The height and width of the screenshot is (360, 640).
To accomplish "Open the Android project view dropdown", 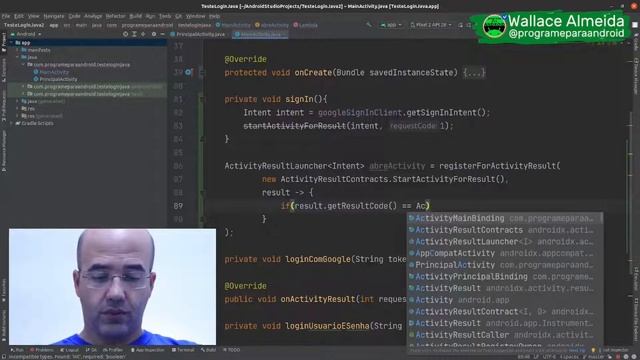I will pyautogui.click(x=26, y=34).
